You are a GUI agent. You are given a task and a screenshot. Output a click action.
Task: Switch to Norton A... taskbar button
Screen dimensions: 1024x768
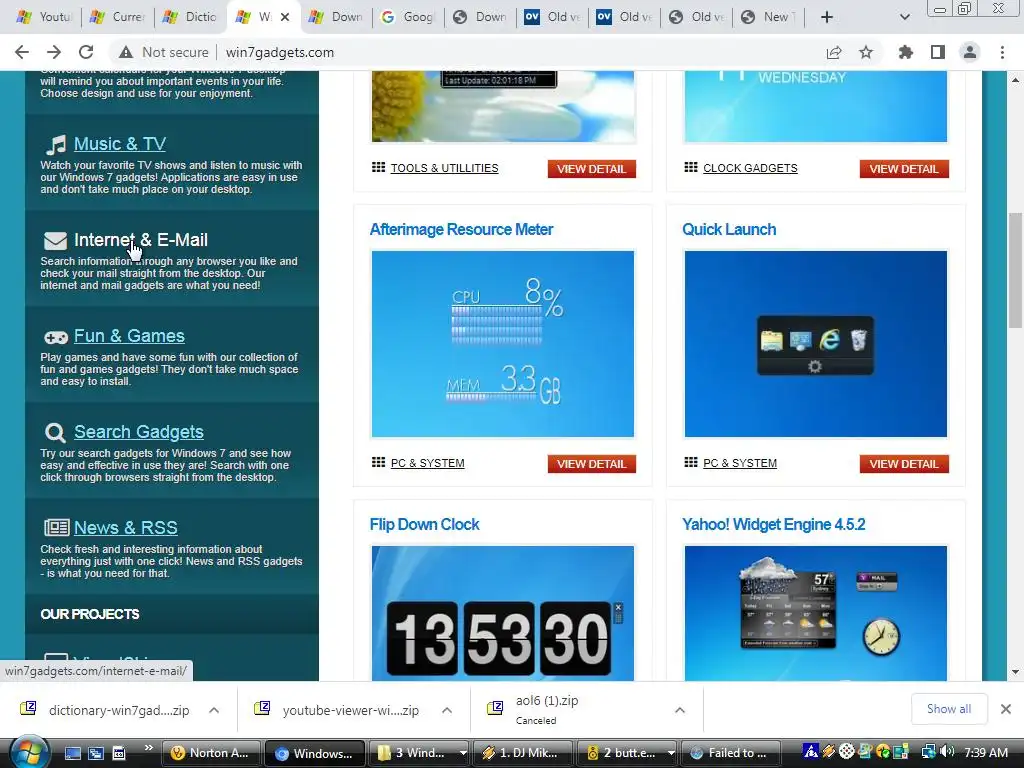point(211,753)
